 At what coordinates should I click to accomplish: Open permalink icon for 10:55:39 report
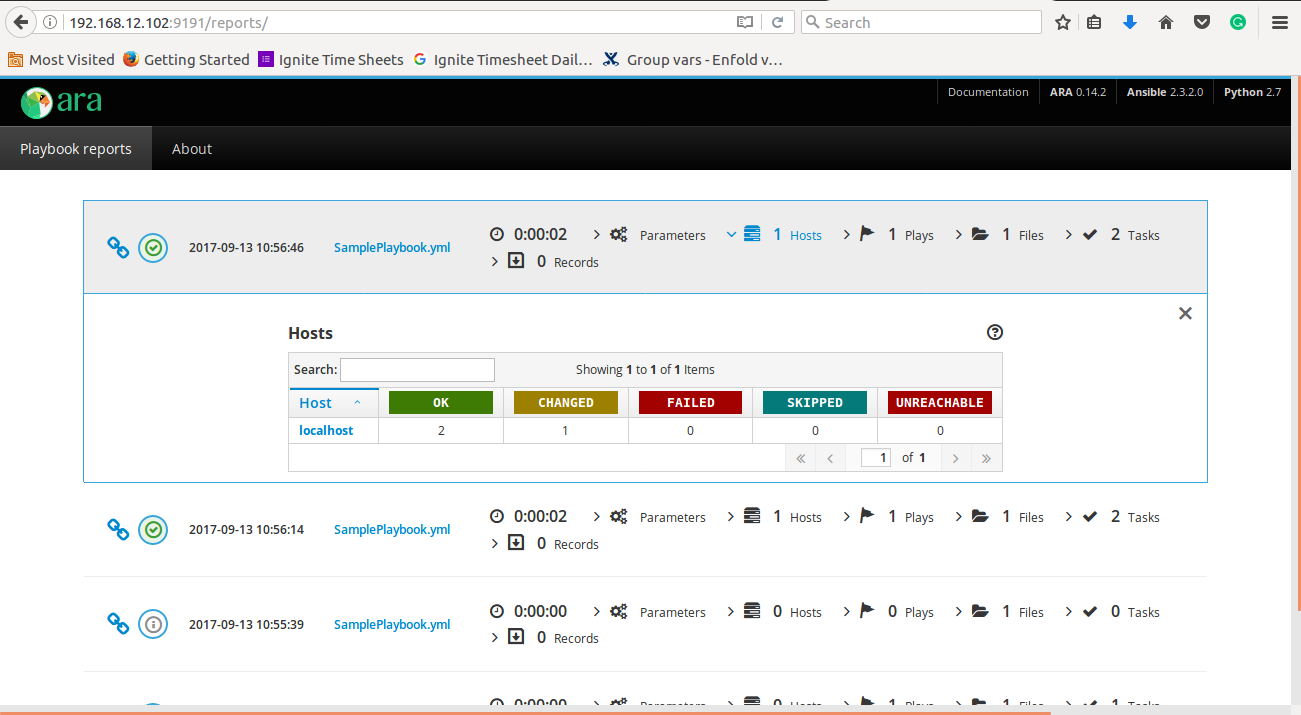(118, 624)
